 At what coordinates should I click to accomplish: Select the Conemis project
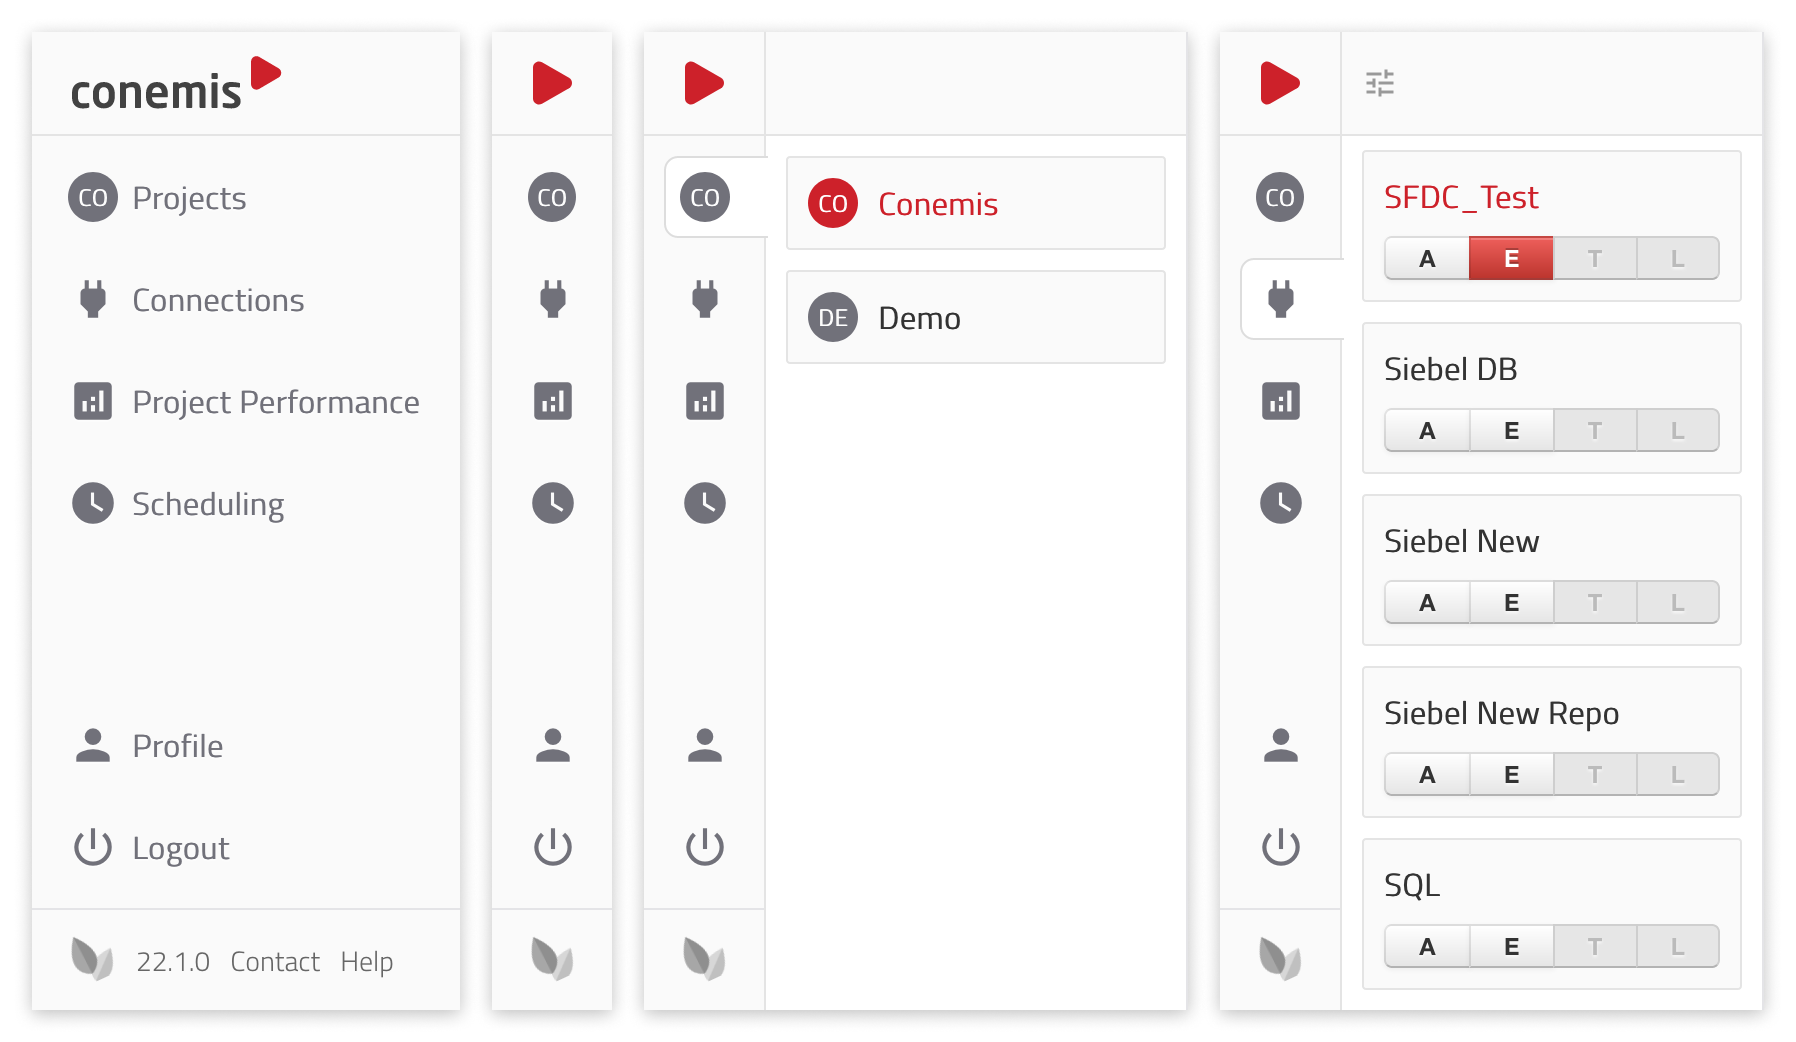point(975,203)
